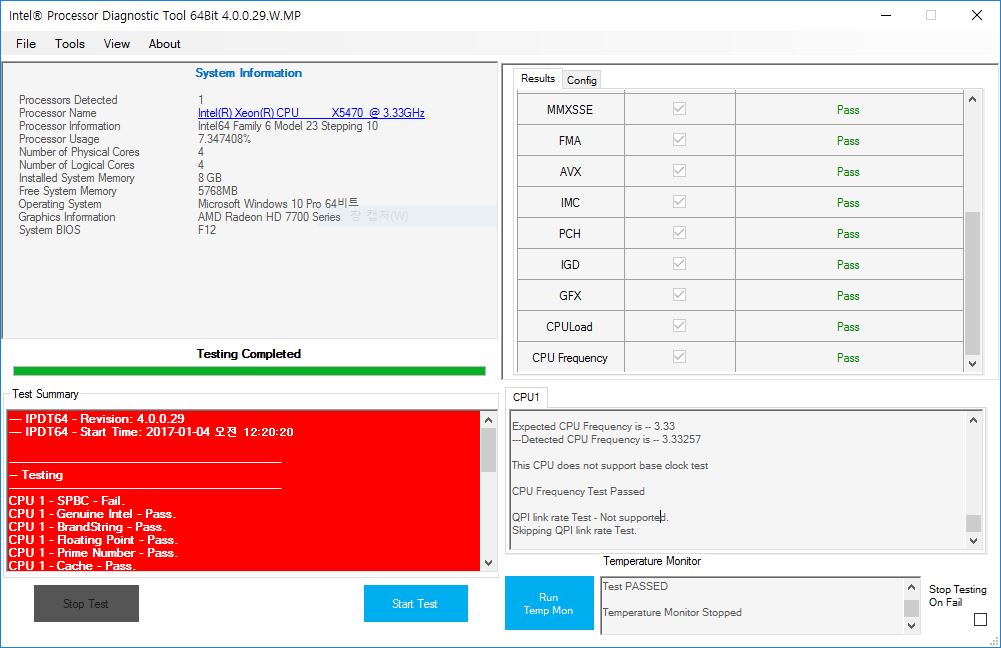Click the IMC test name cell
The image size is (1001, 648).
570,202
